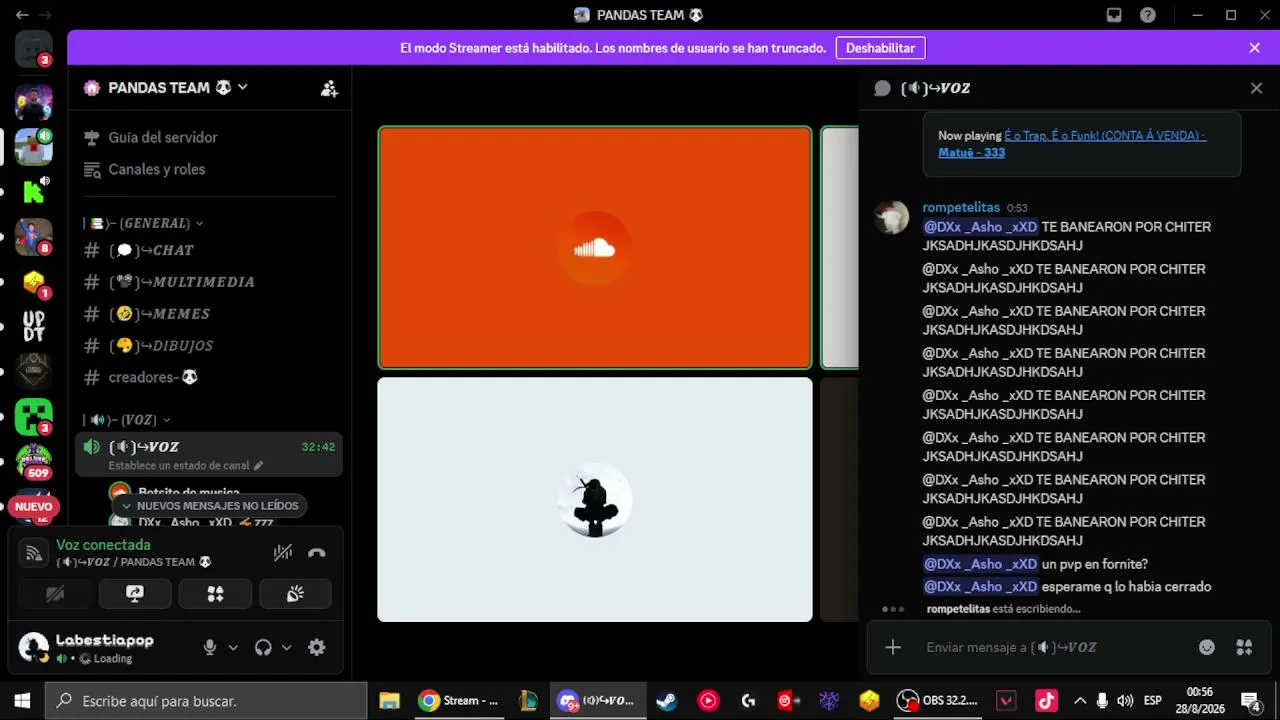
Task: Open headphone output options arrow
Action: pos(286,648)
